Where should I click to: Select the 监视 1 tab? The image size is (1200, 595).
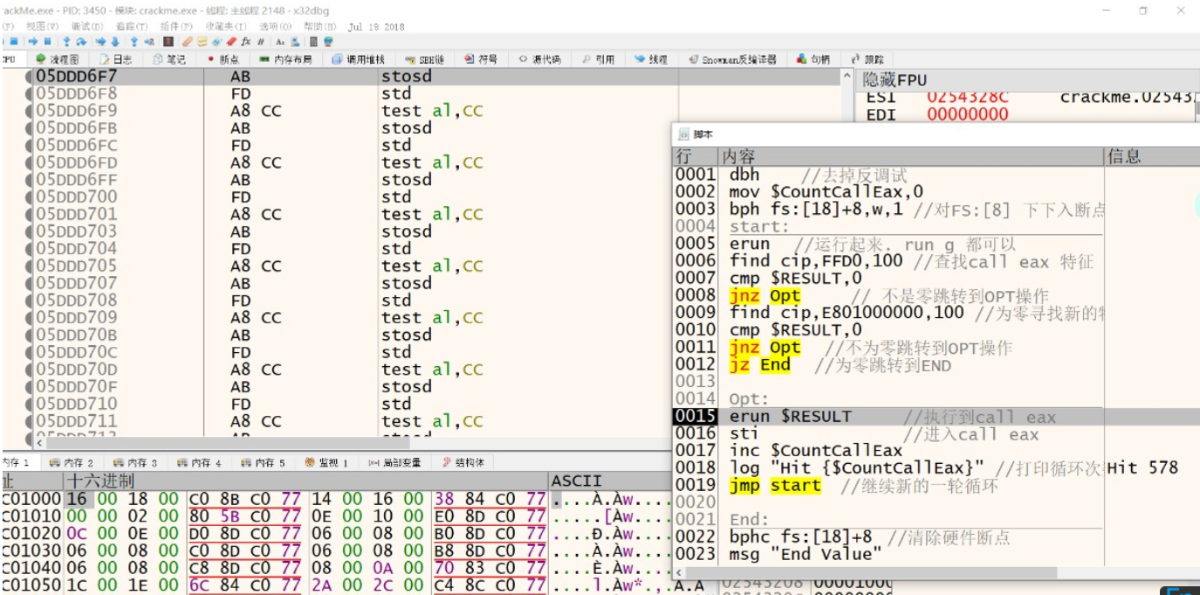[325, 463]
